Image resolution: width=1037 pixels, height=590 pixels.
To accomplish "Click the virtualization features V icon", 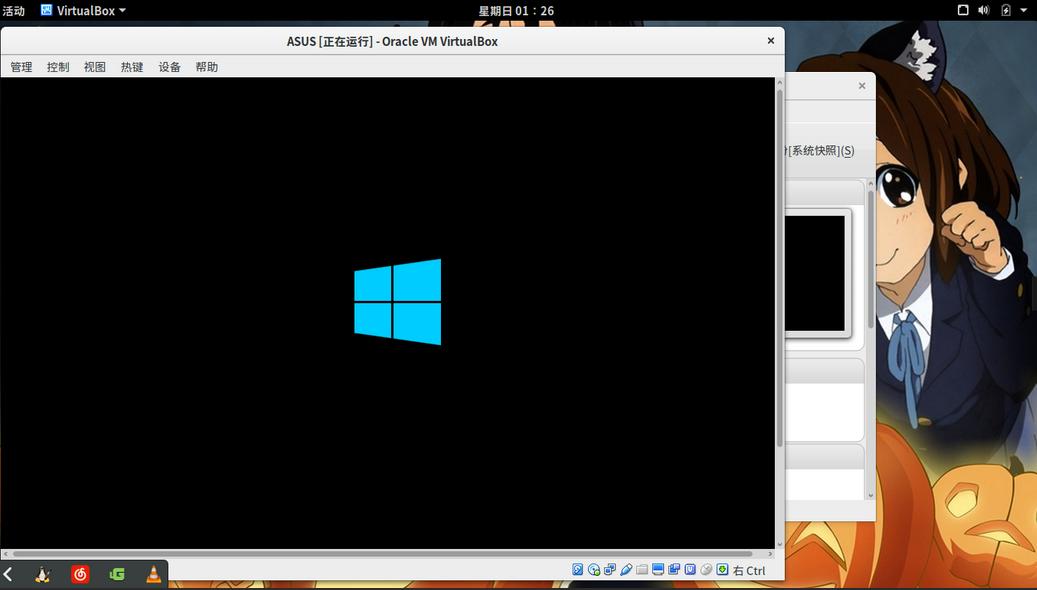I will pos(690,569).
